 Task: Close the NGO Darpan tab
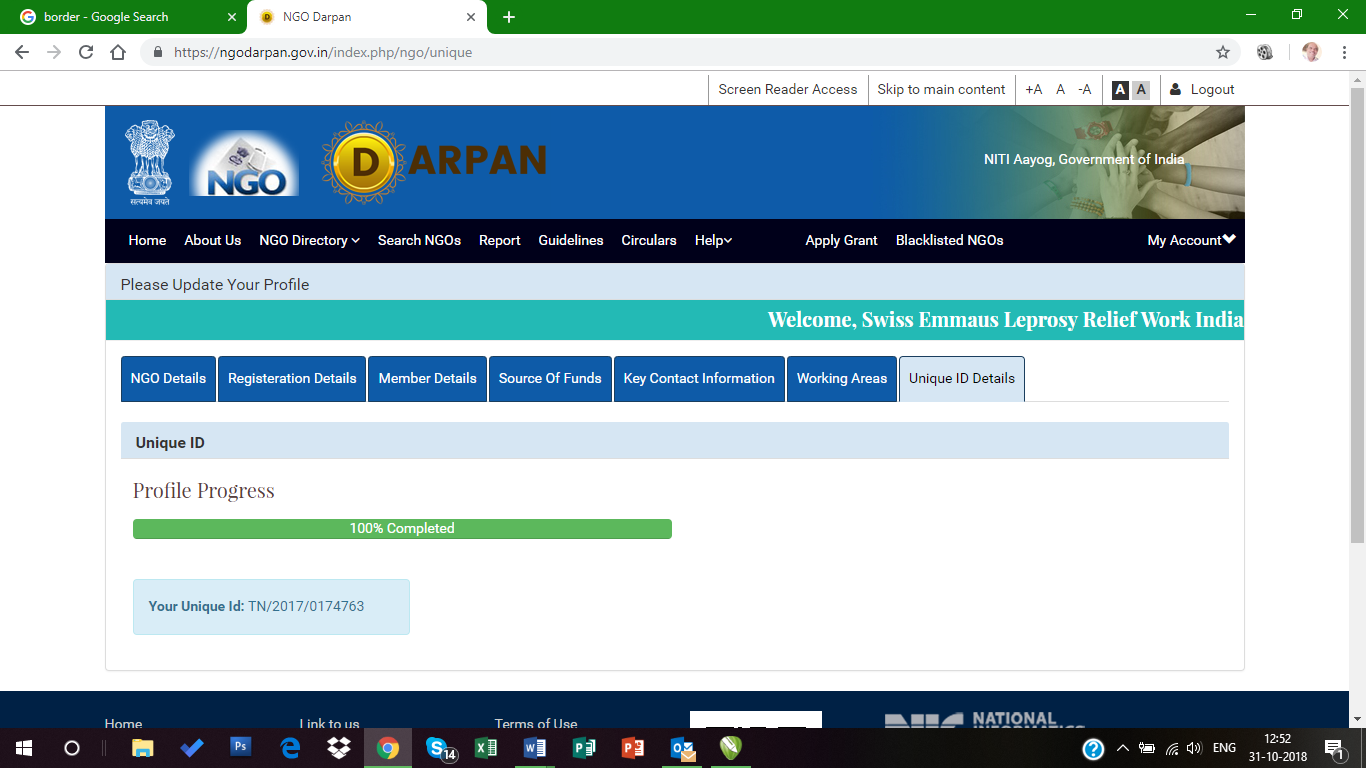click(x=471, y=17)
